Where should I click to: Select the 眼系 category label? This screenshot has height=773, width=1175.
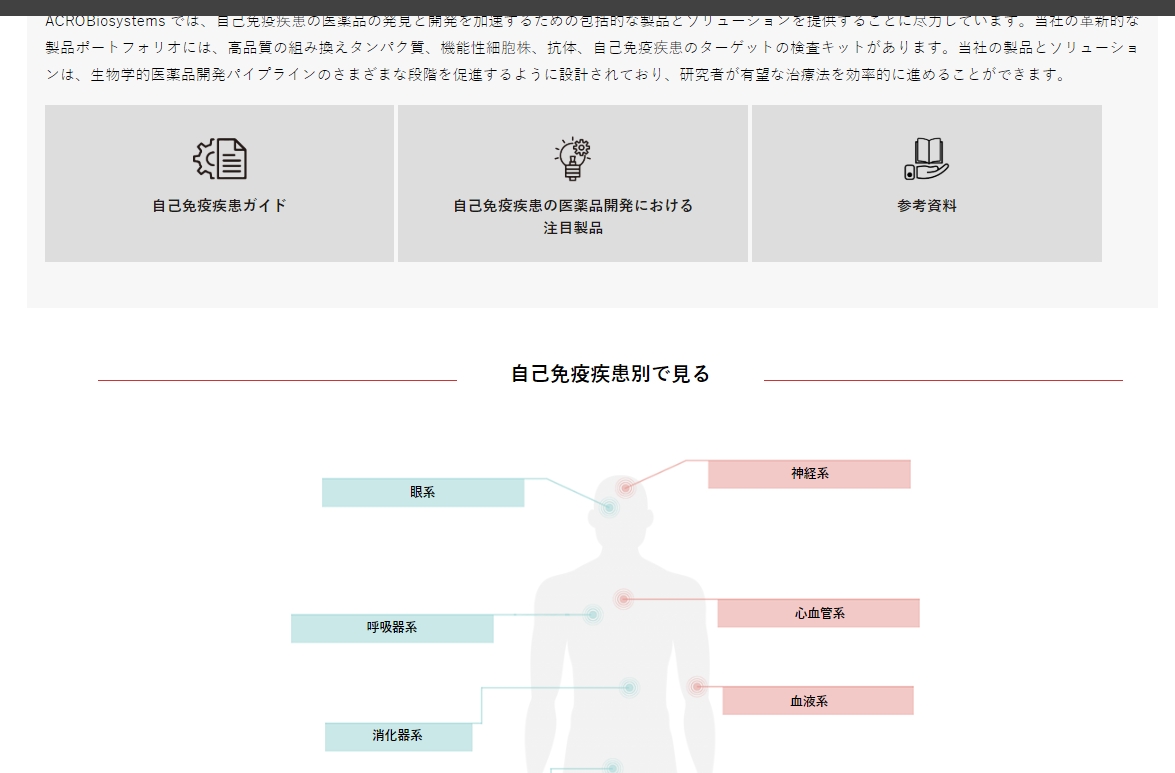(x=423, y=493)
